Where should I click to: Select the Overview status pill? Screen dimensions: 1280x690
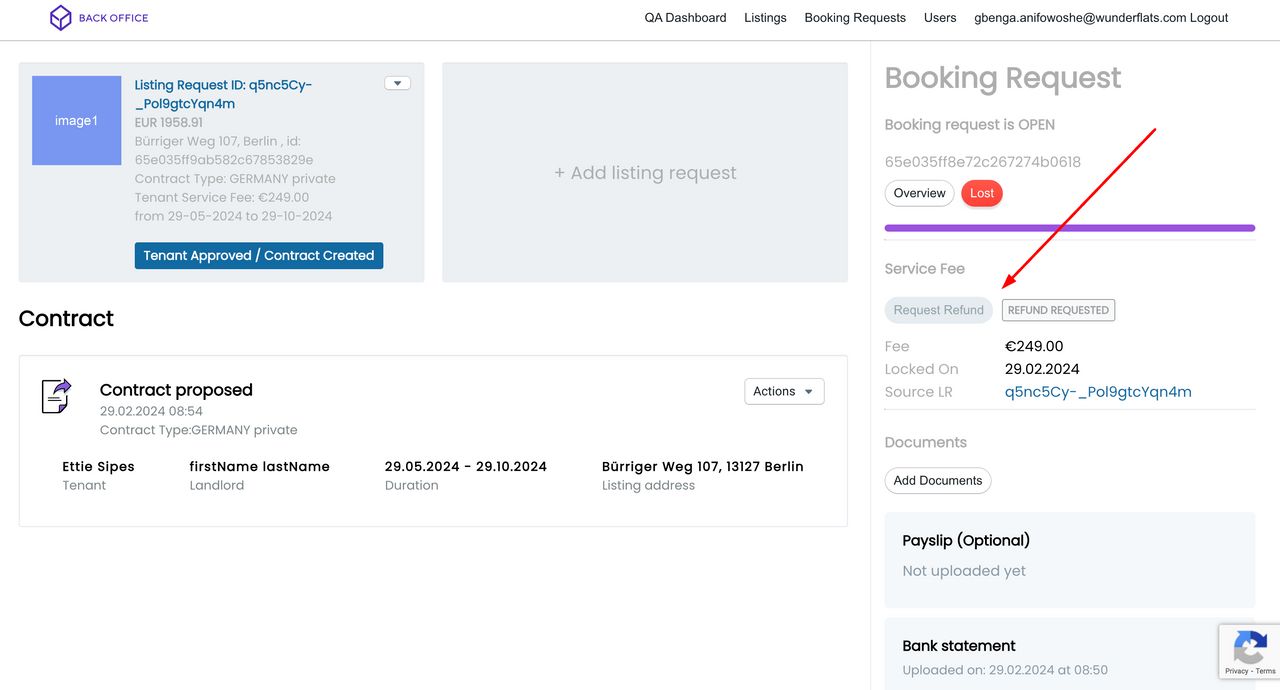pos(919,193)
